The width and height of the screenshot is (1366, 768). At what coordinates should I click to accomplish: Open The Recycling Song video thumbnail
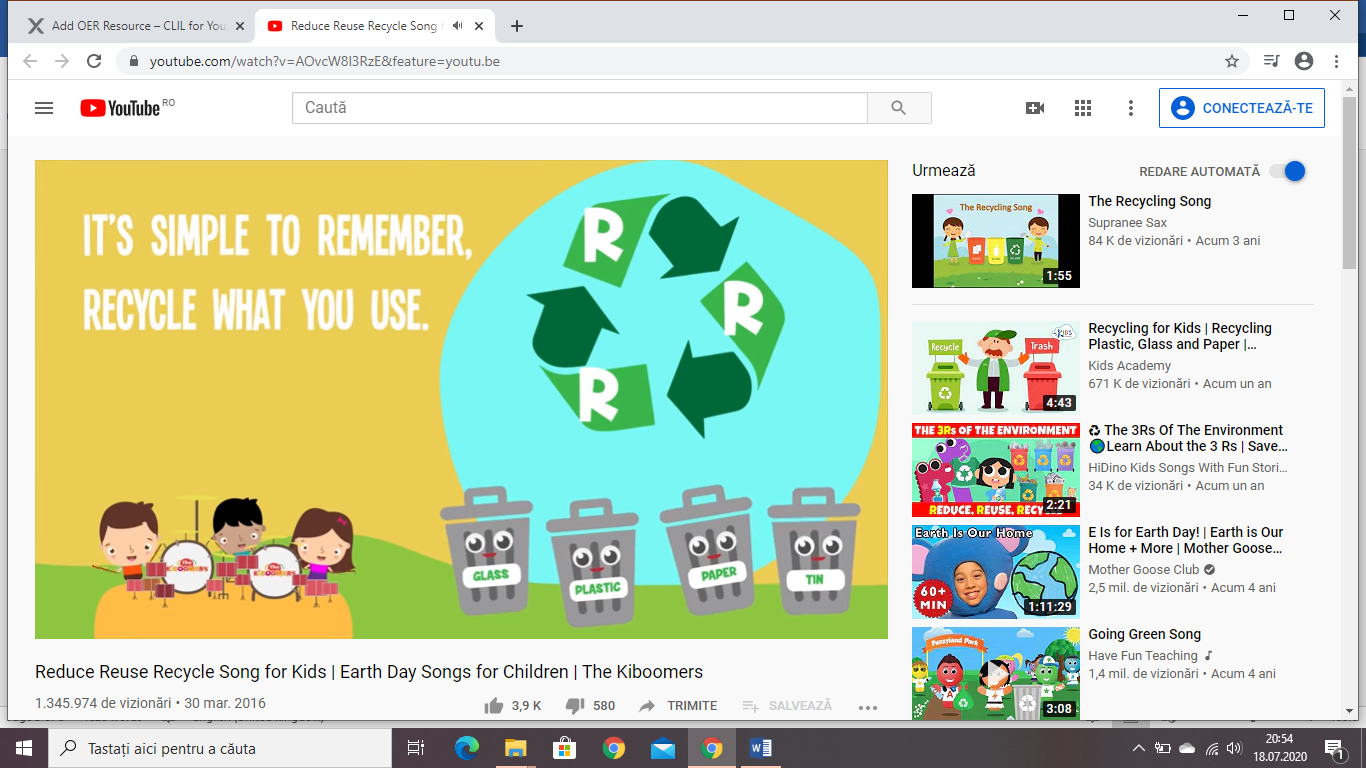pos(995,241)
